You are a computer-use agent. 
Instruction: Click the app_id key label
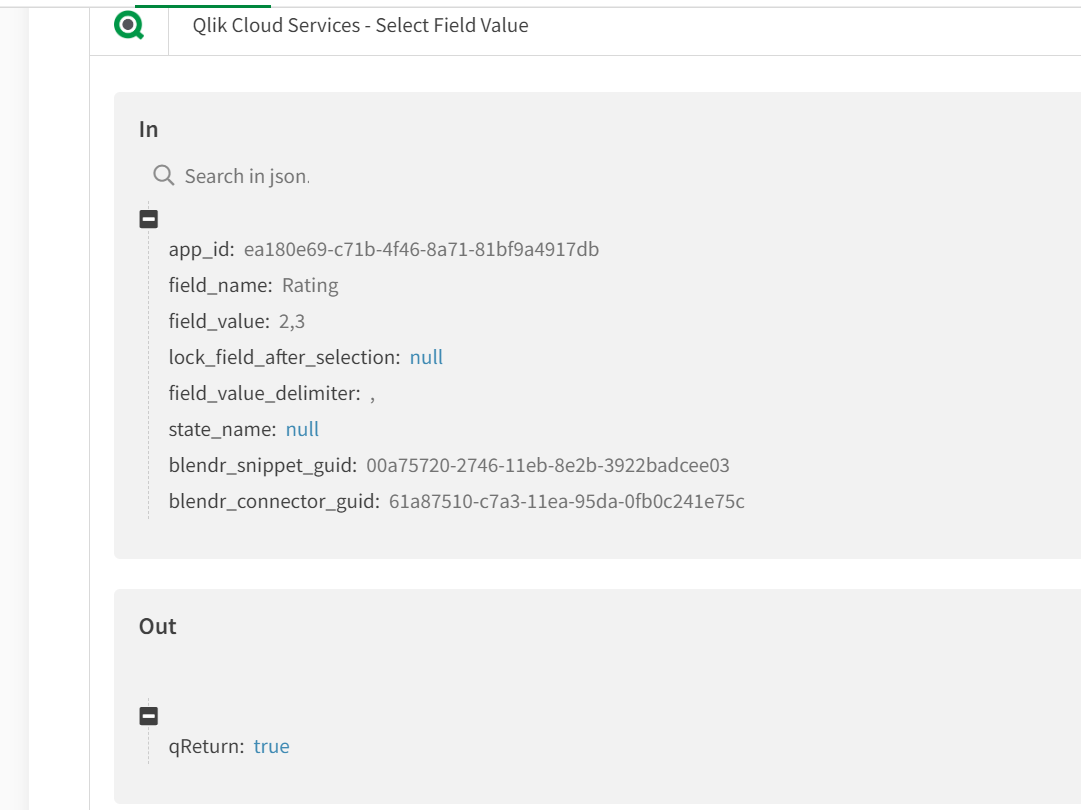[x=201, y=249]
